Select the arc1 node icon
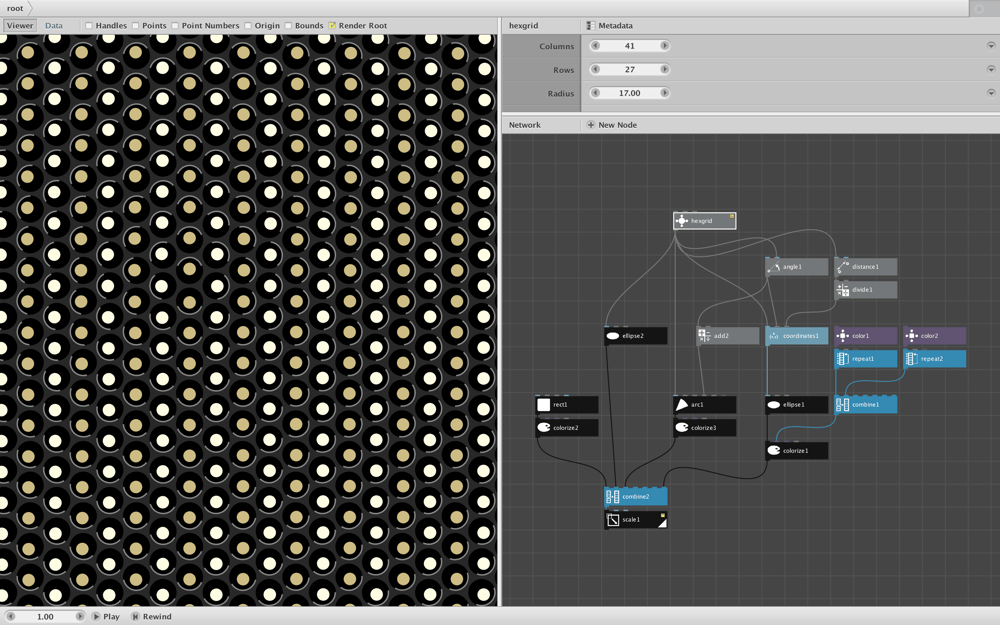This screenshot has width=1000, height=625. point(682,405)
